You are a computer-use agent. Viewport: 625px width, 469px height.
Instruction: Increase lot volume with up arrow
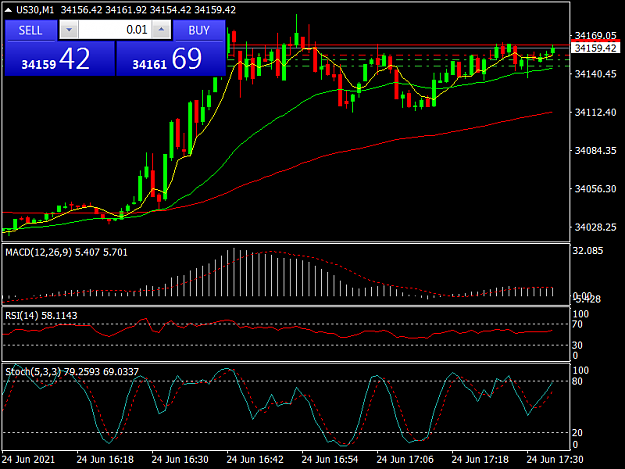pyautogui.click(x=161, y=30)
